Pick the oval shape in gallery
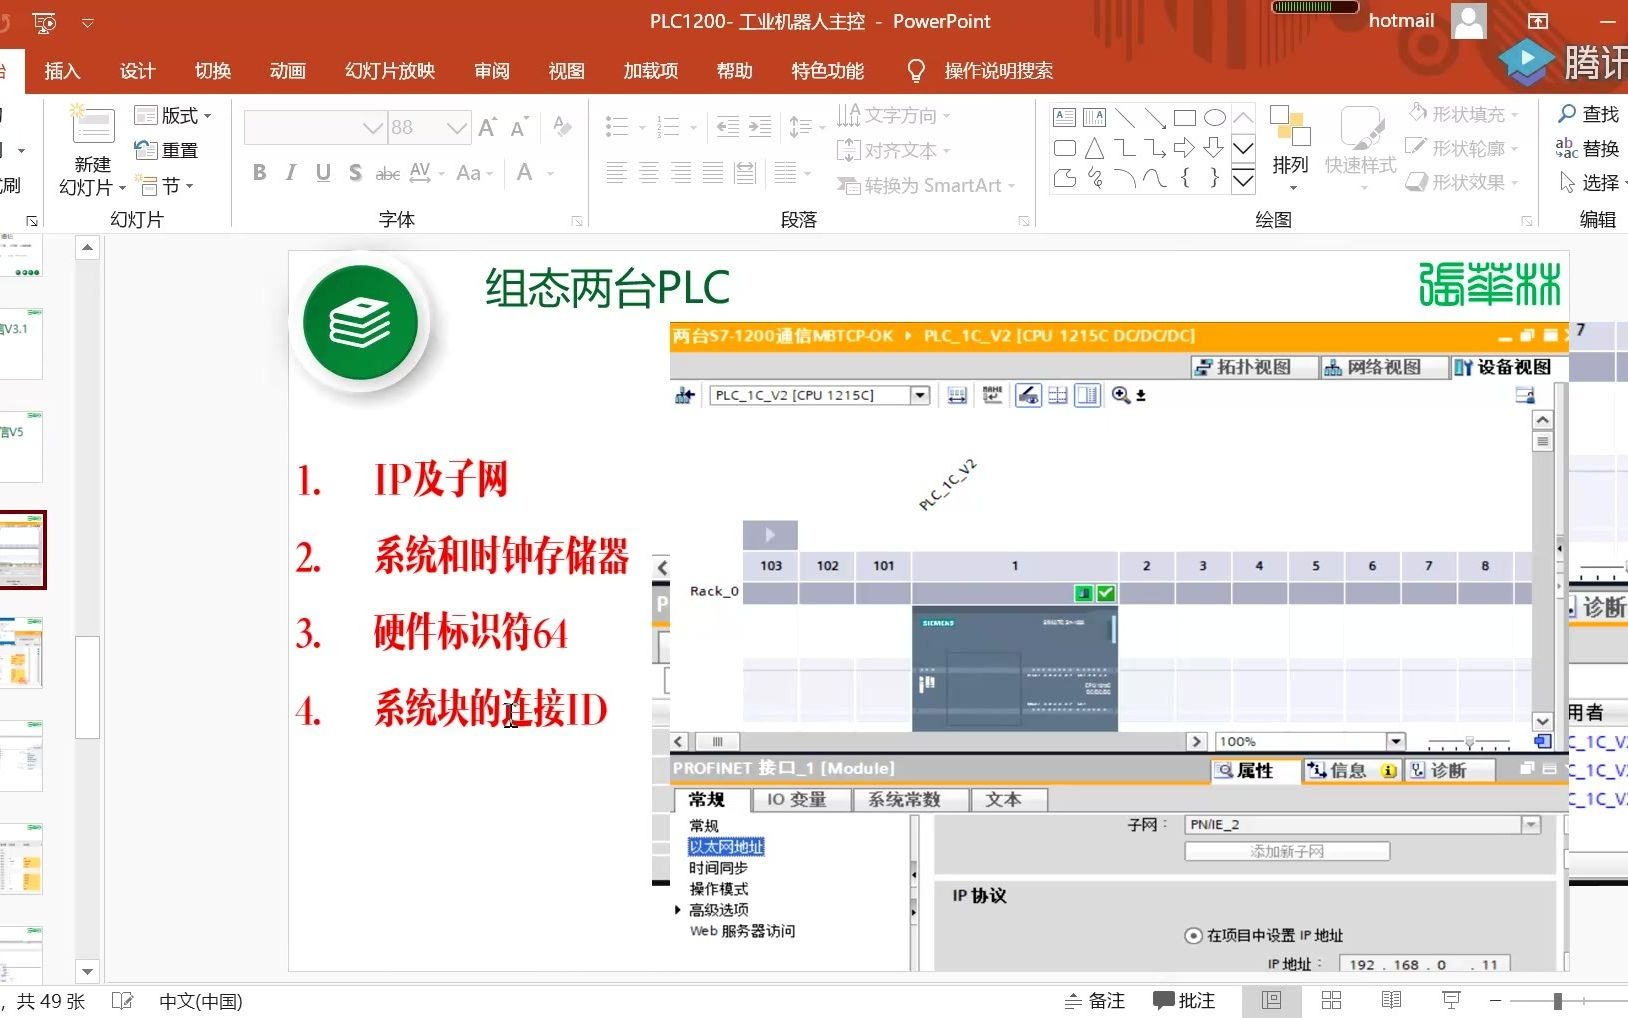1628x1018 pixels. coord(1215,118)
